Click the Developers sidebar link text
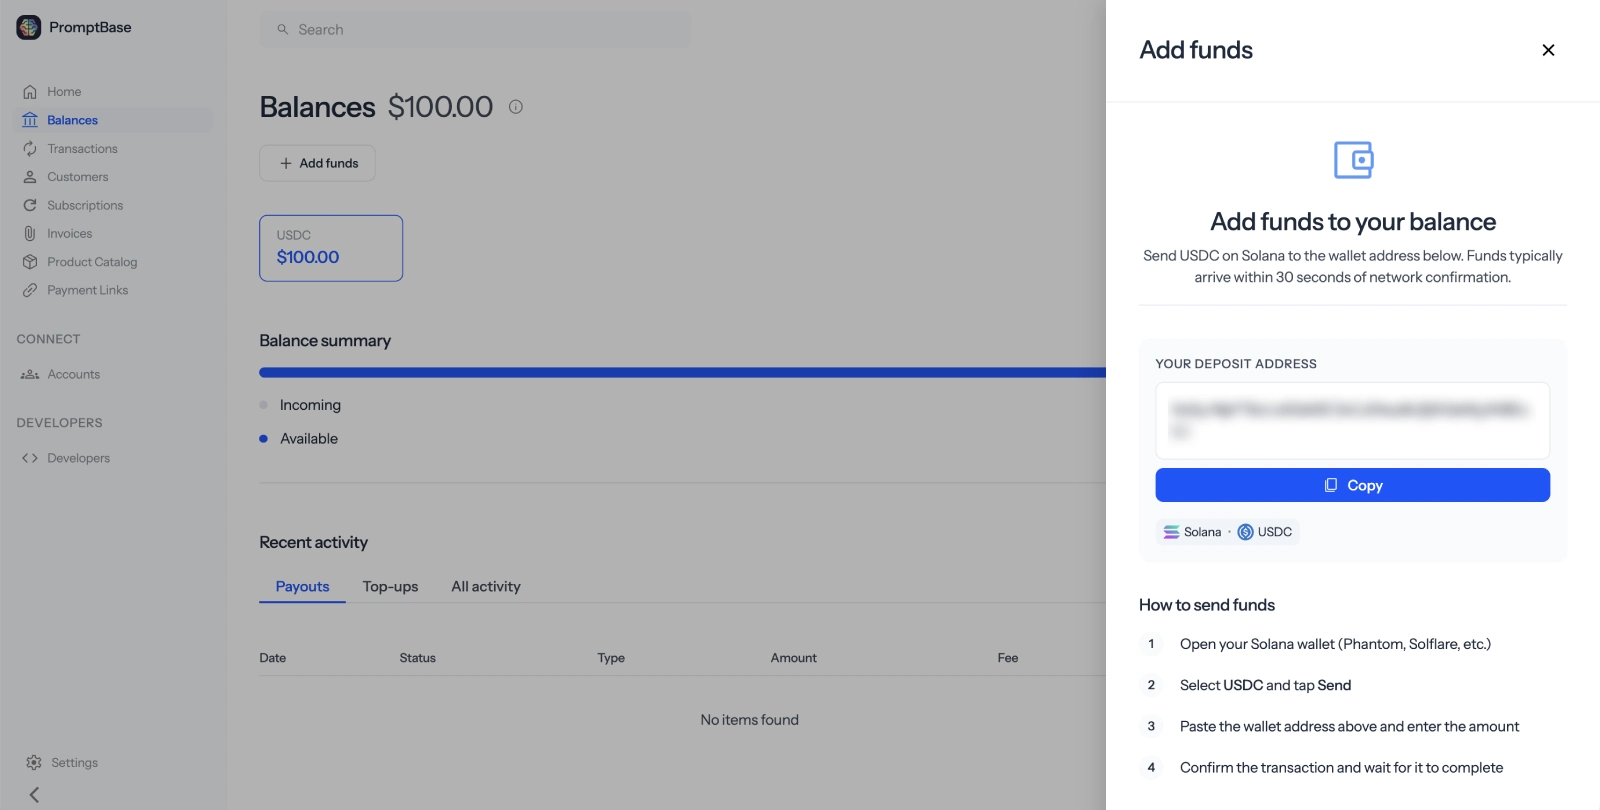 pos(79,458)
